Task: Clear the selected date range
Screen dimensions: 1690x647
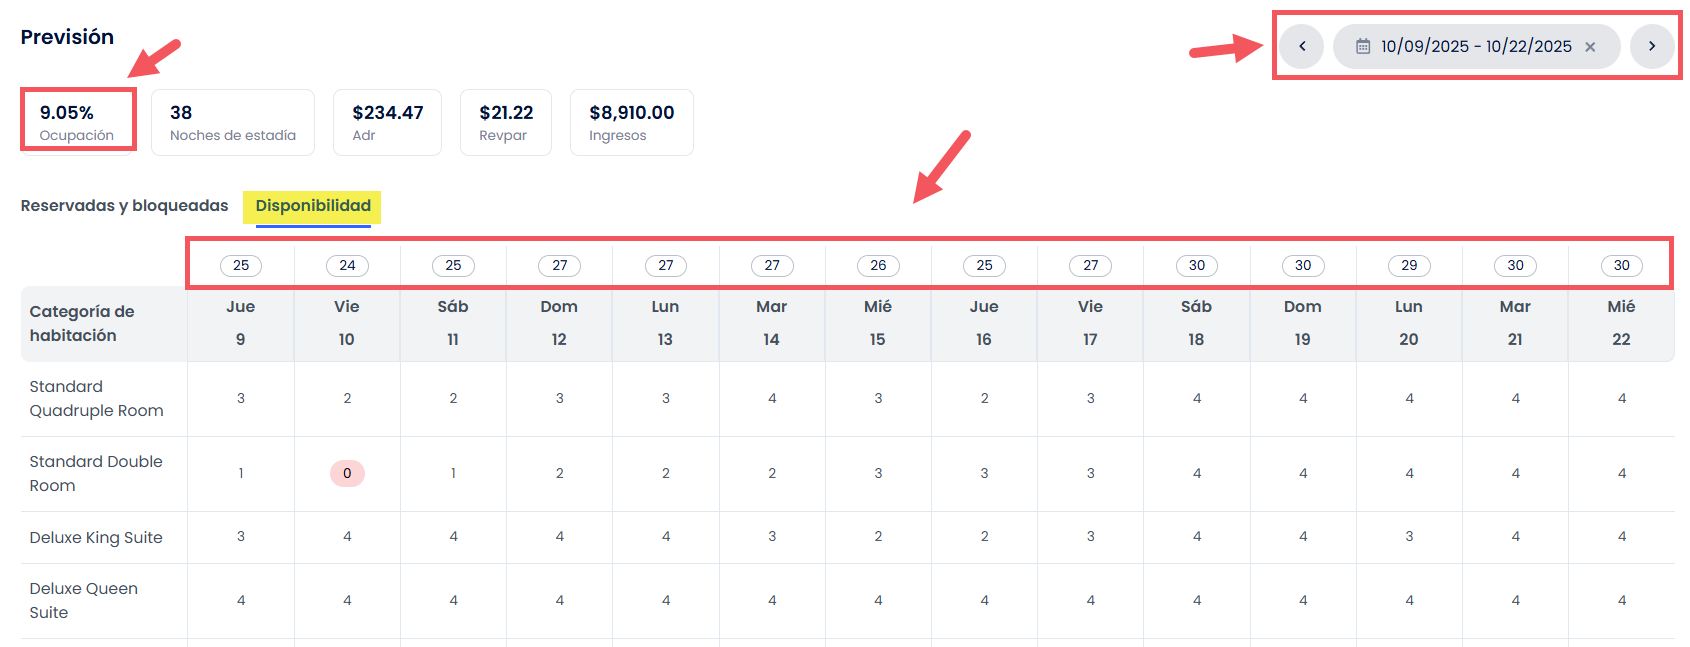Action: [x=1590, y=47]
